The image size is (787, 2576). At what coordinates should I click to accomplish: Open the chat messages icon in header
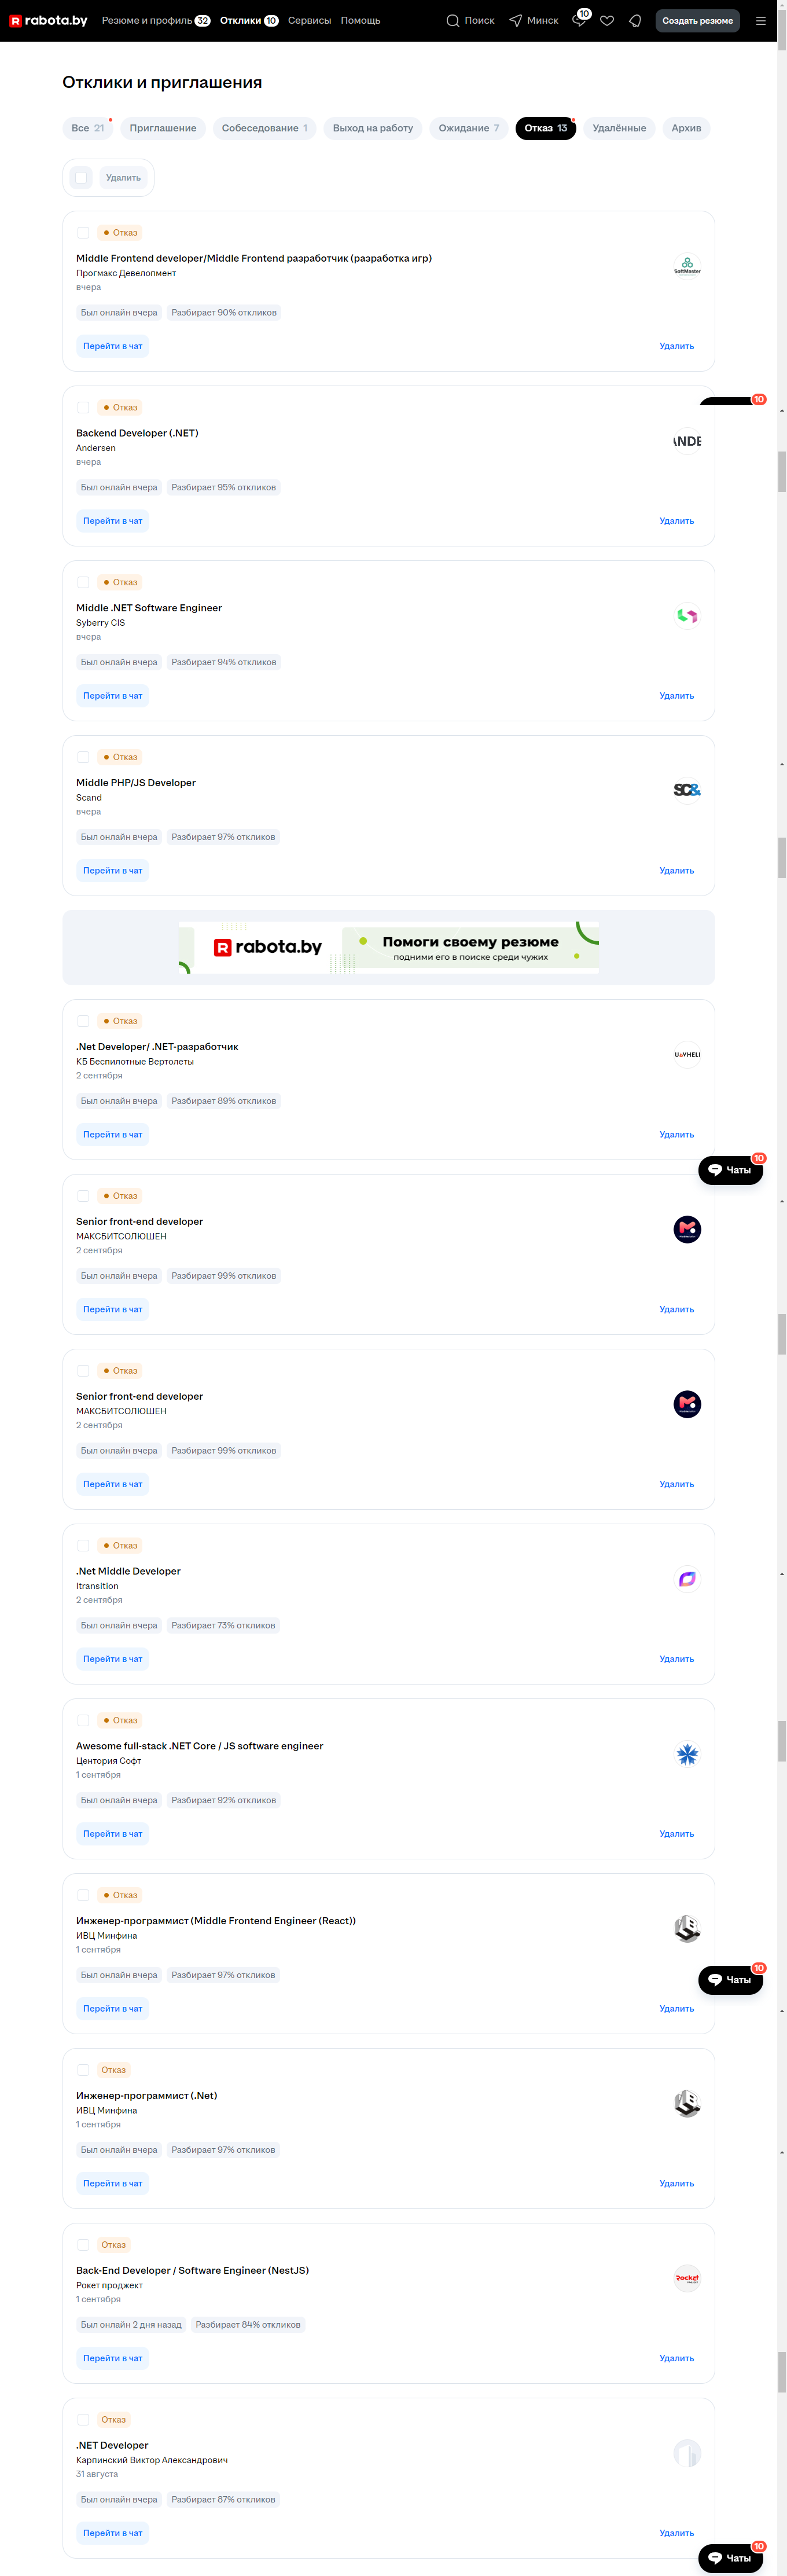tap(578, 20)
